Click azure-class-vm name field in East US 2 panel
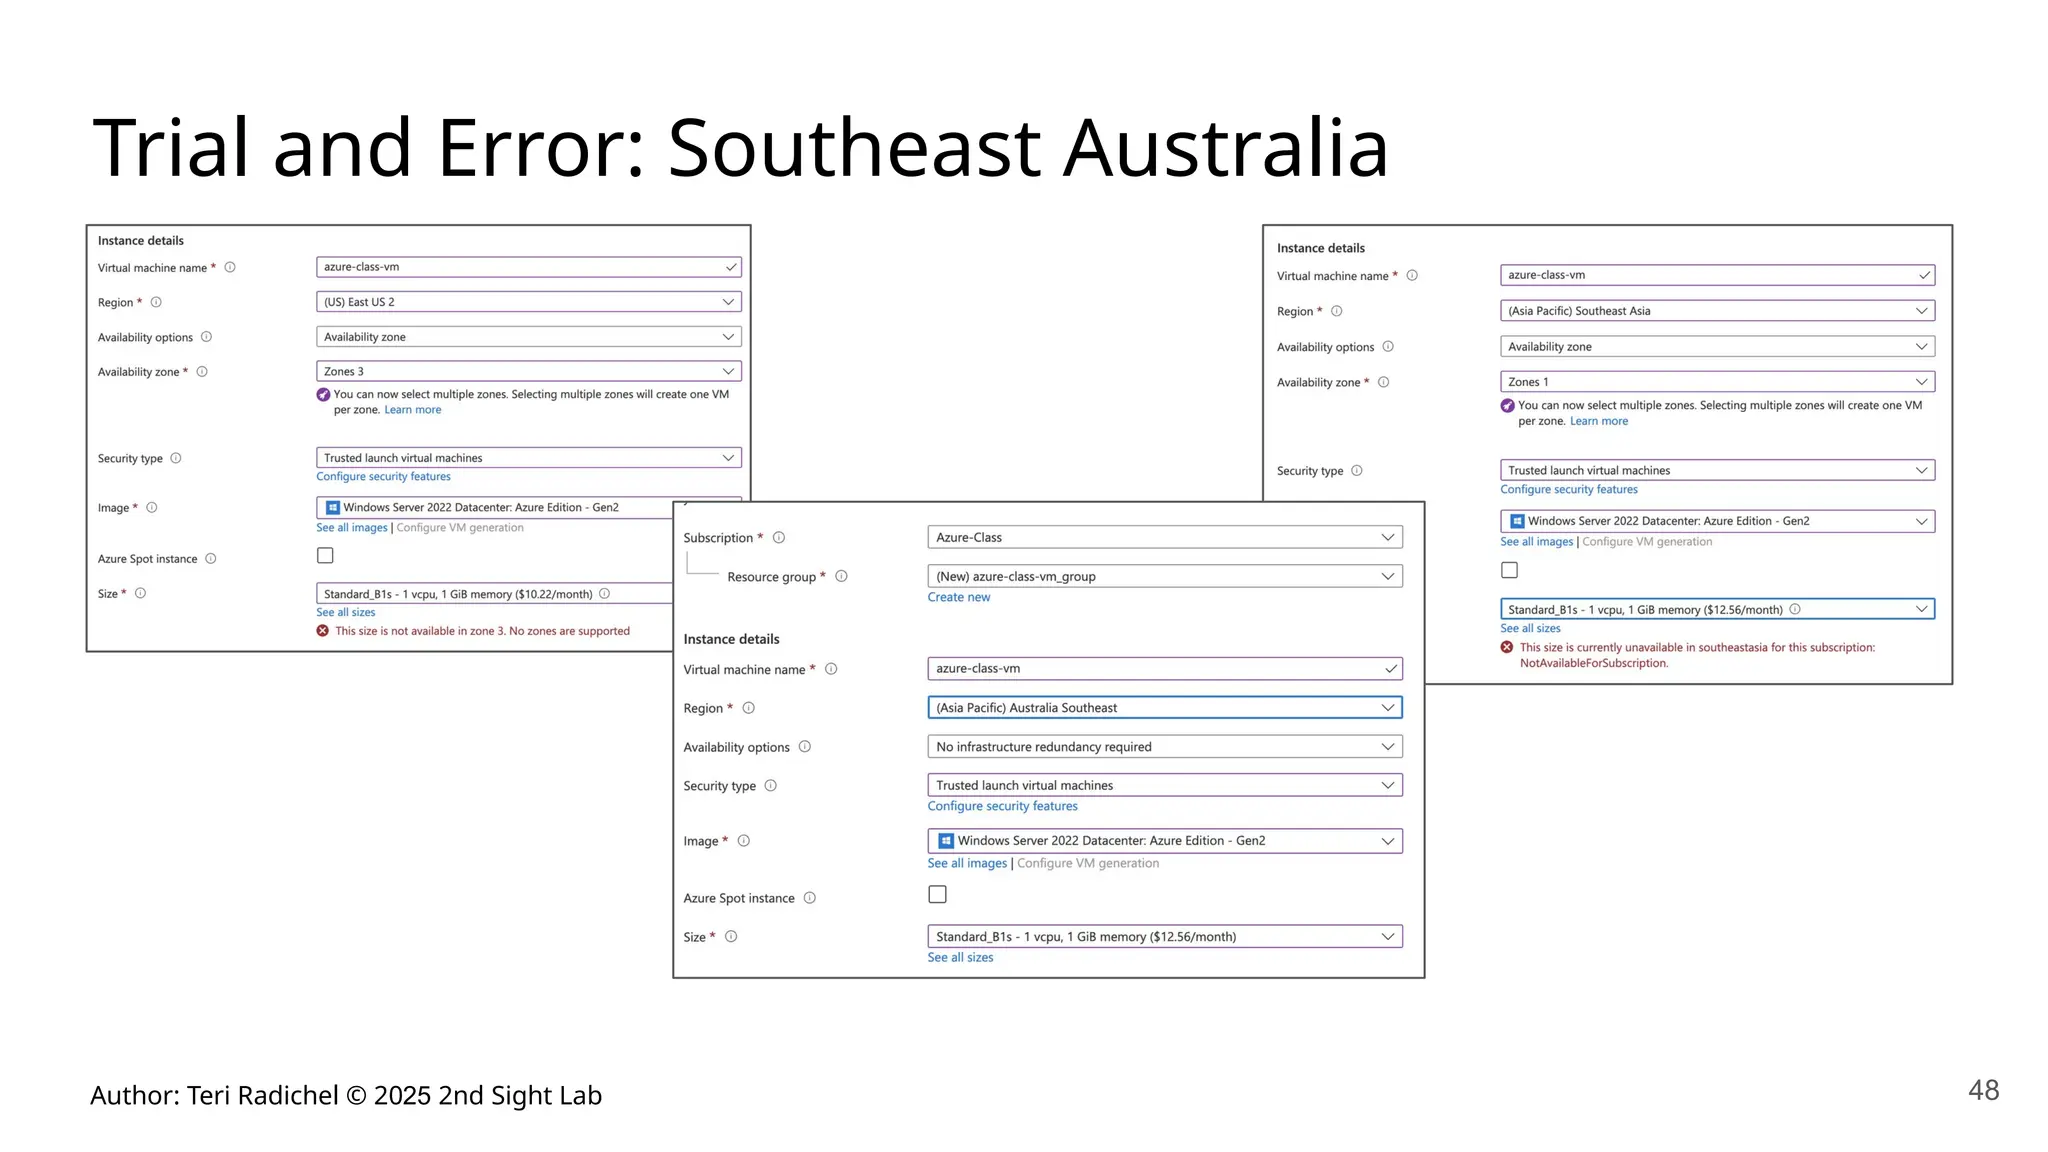2048x1152 pixels. (x=529, y=267)
